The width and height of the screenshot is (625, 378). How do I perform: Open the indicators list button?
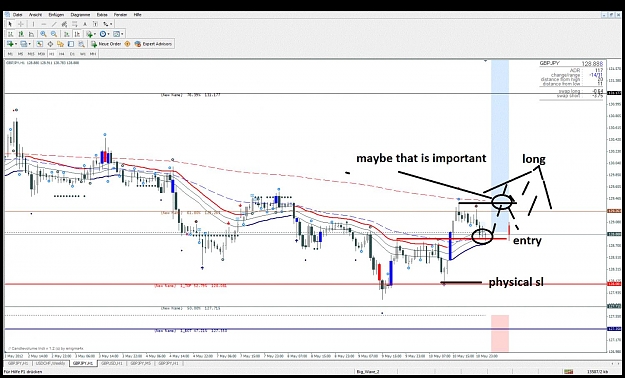tap(89, 34)
